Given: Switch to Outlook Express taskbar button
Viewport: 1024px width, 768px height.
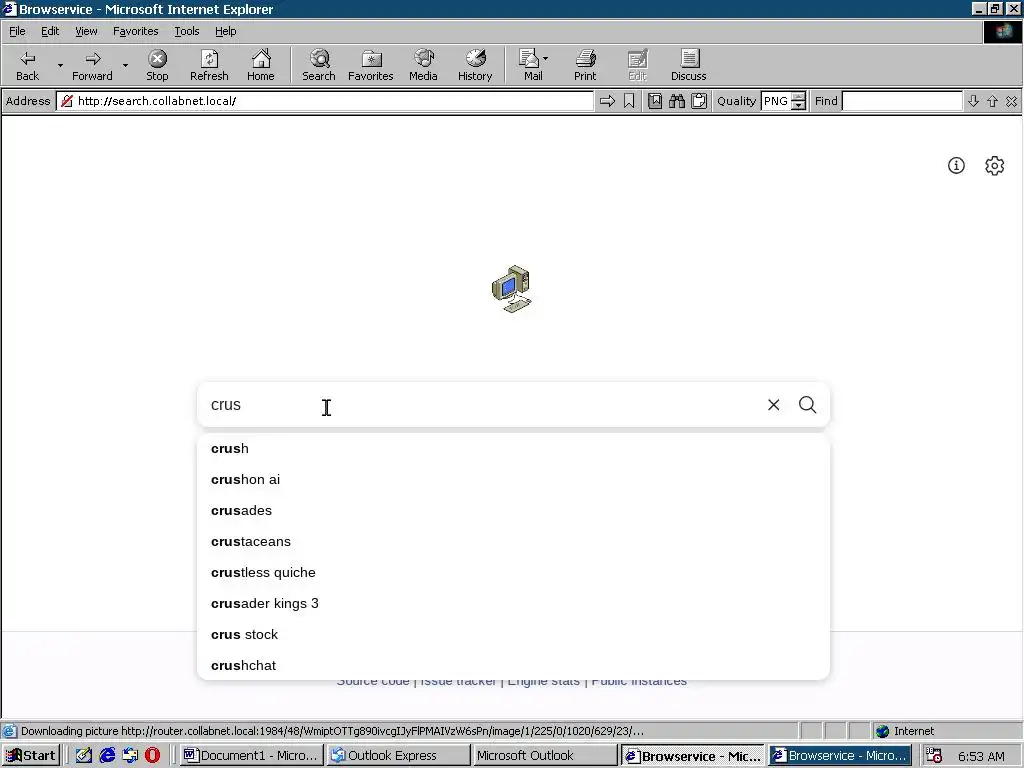Looking at the screenshot, I should pyautogui.click(x=398, y=756).
